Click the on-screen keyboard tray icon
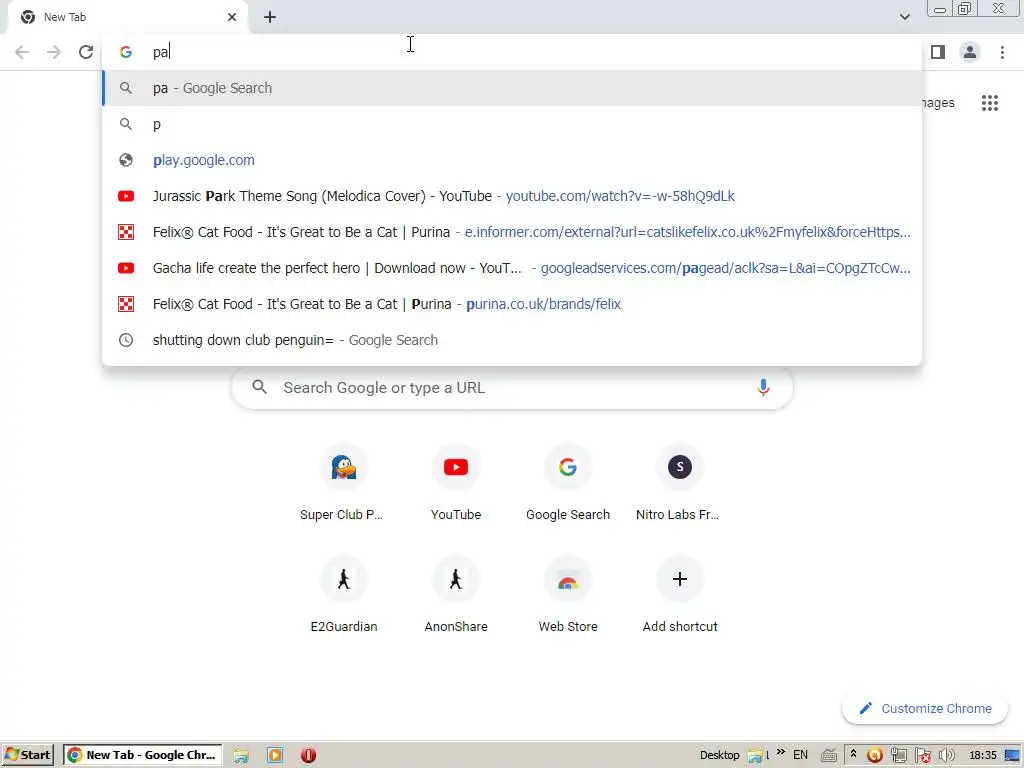The width and height of the screenshot is (1024, 768). (829, 756)
